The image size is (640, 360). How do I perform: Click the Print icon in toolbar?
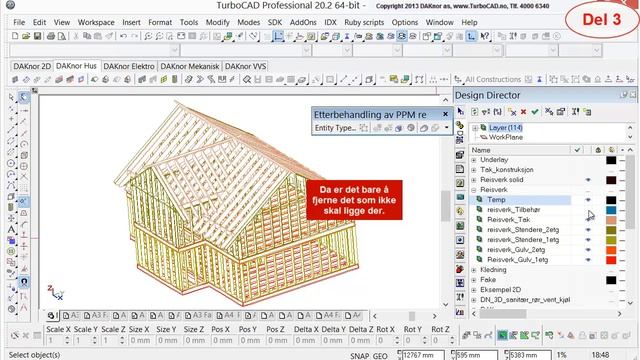pos(51,36)
